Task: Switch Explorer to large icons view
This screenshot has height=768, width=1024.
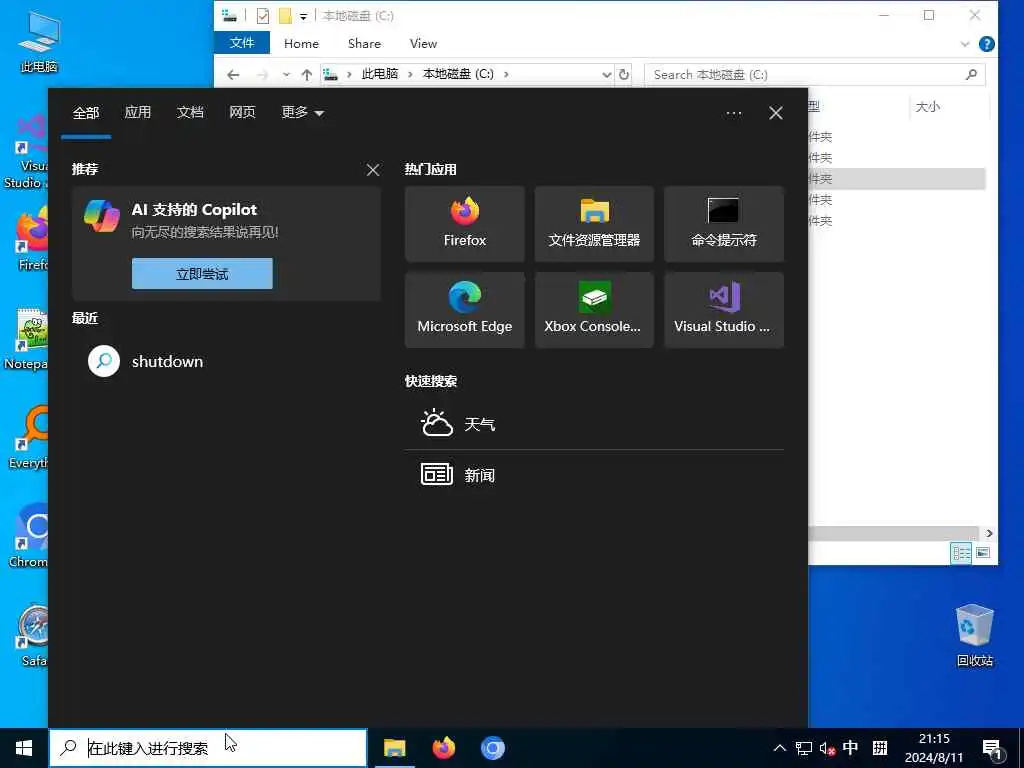Action: coord(982,553)
